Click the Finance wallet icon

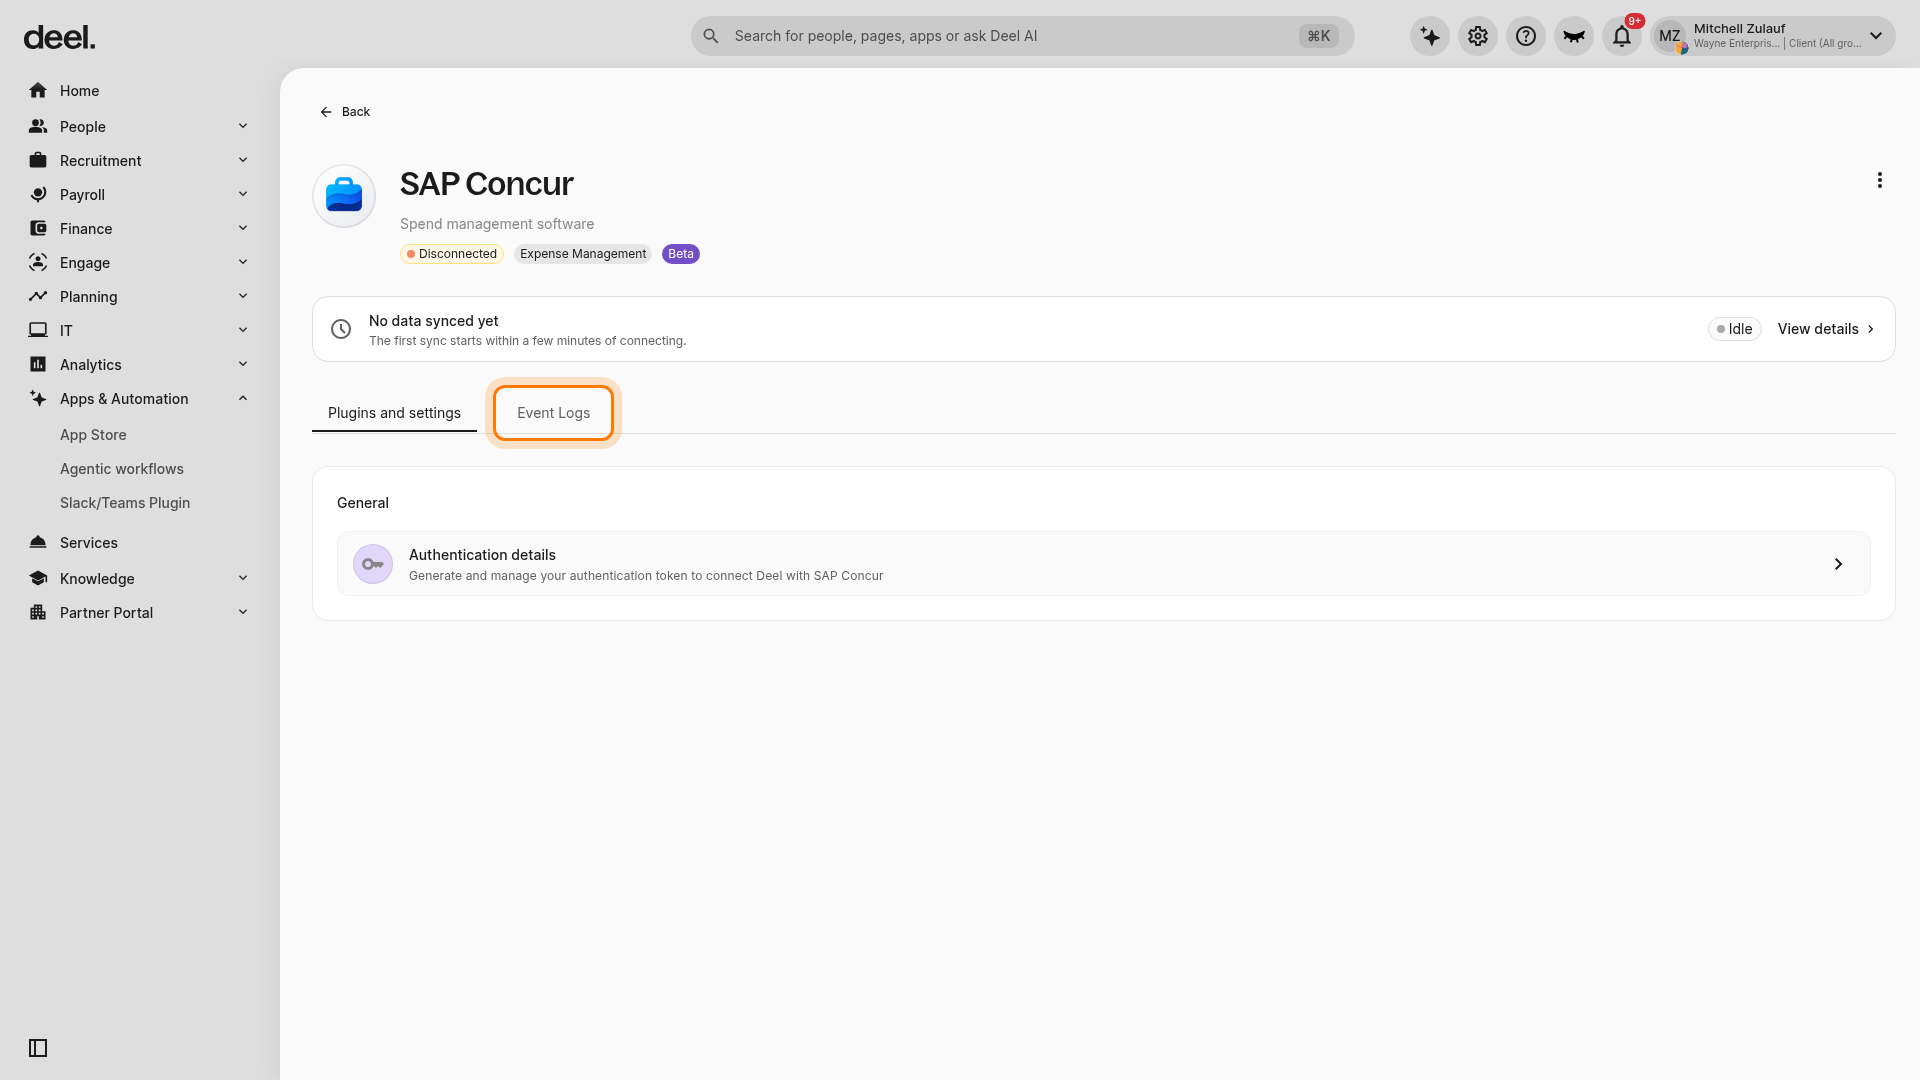click(38, 229)
